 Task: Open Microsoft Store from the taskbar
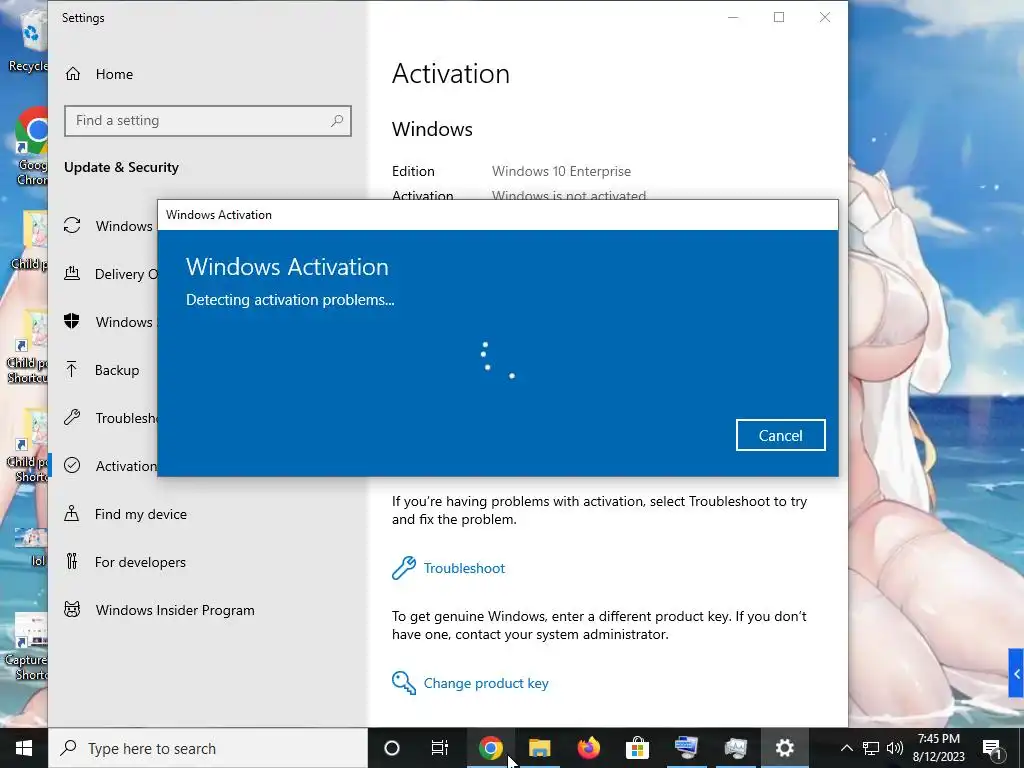click(637, 748)
